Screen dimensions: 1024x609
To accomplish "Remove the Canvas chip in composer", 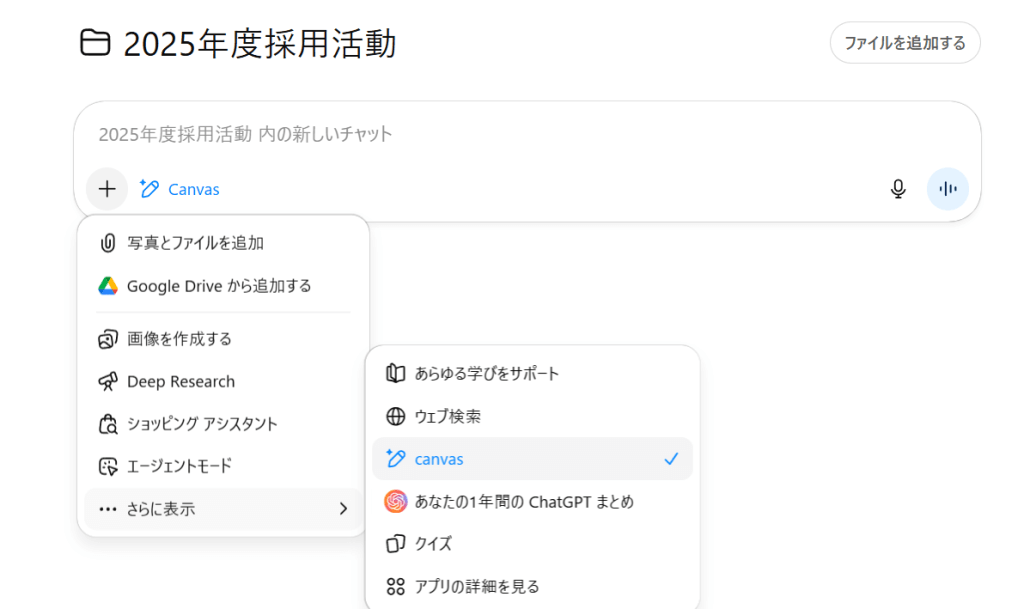I will [180, 189].
